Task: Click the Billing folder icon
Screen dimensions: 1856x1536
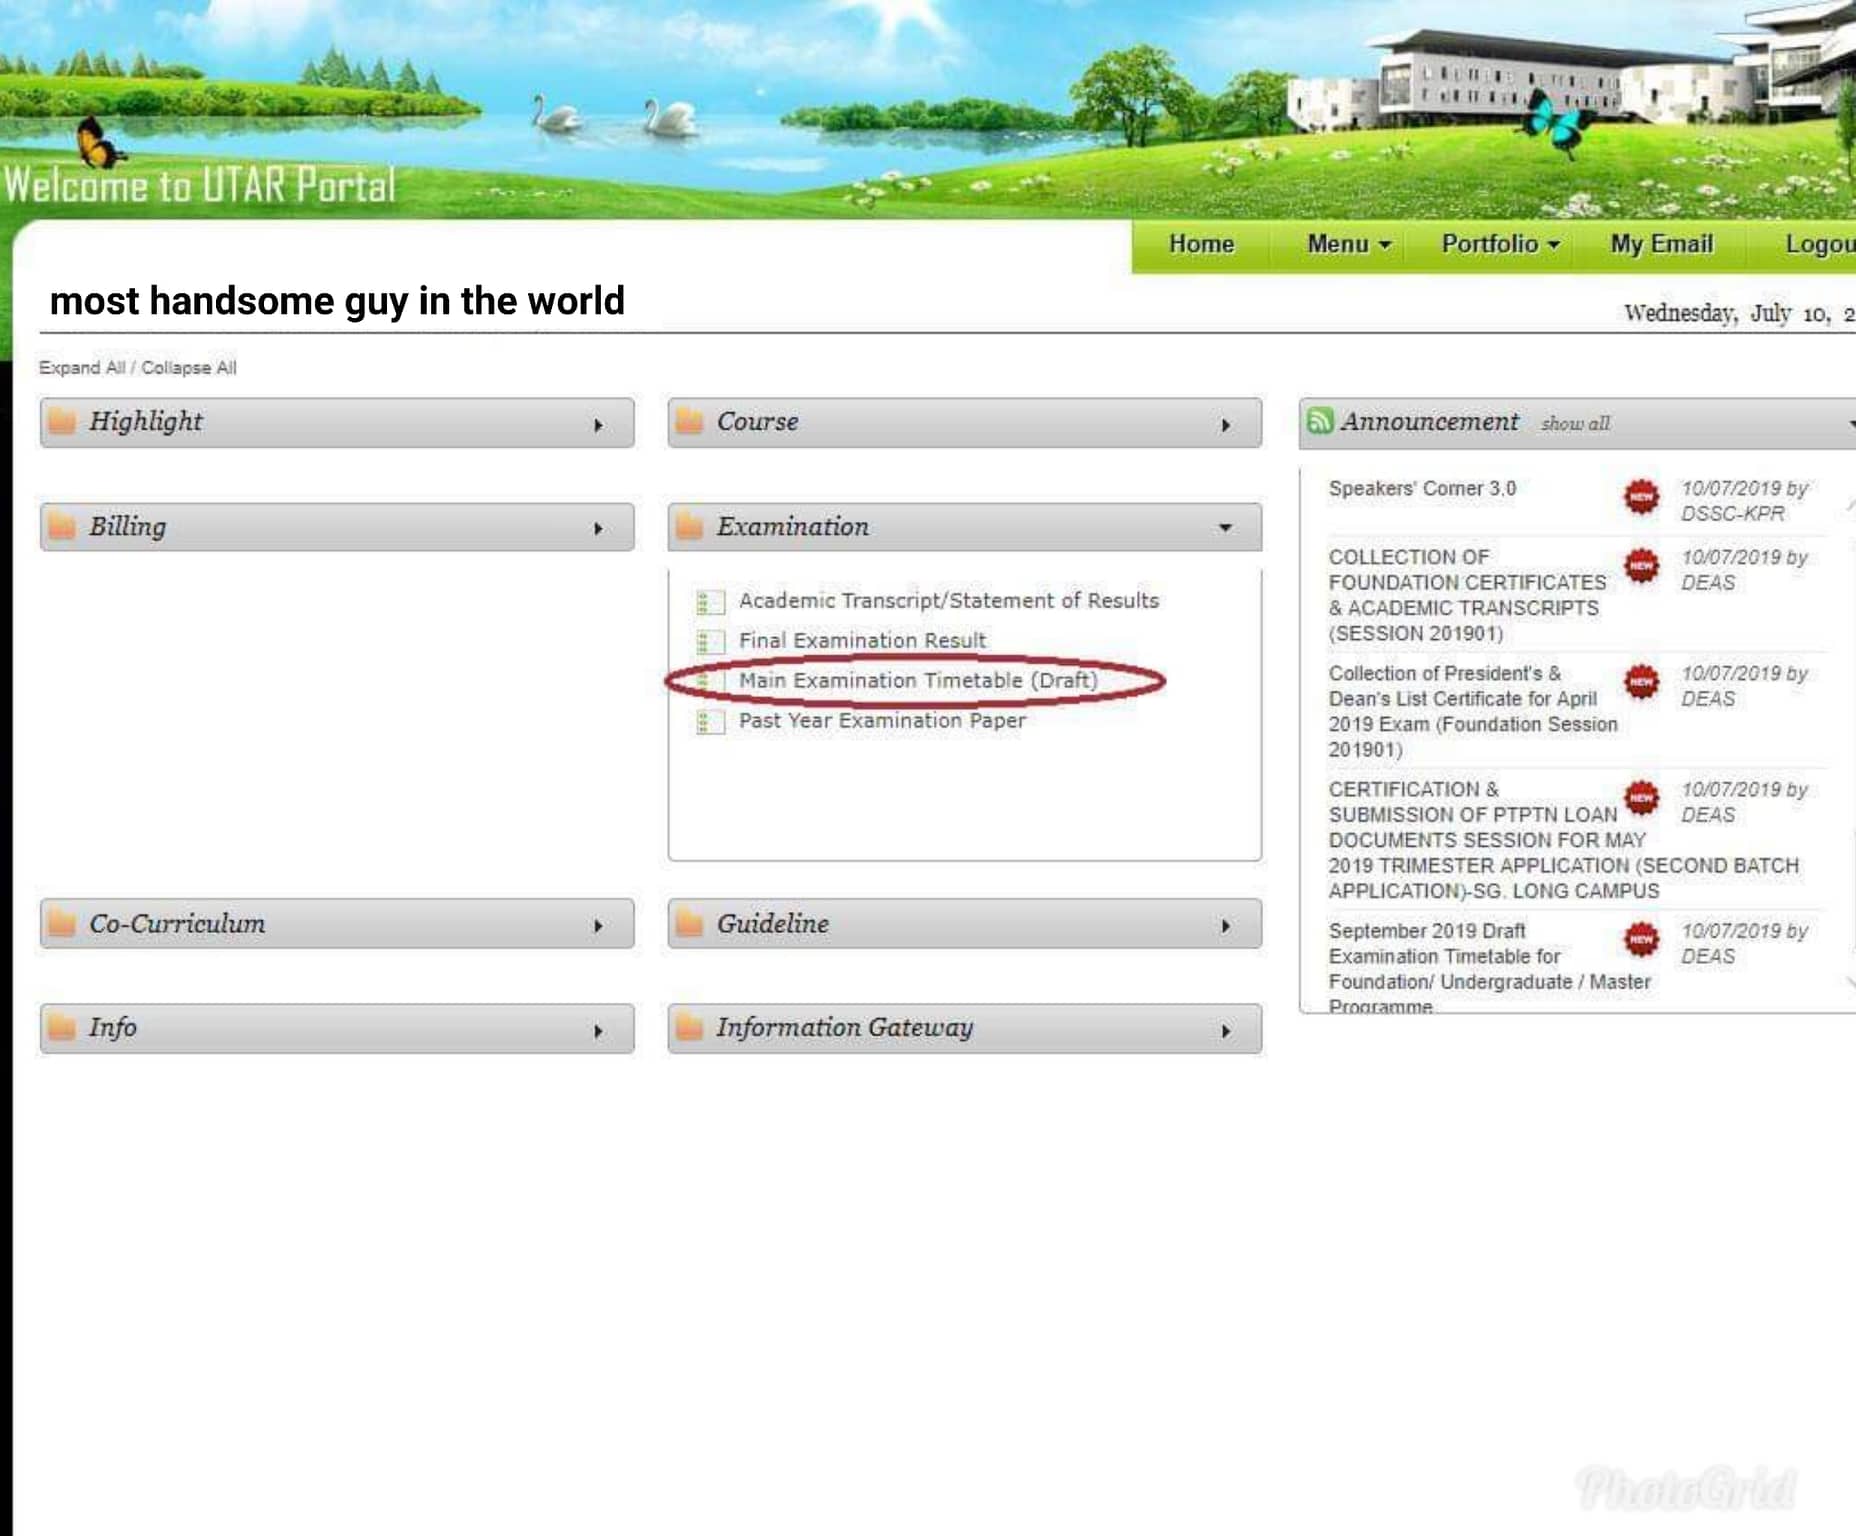Action: tap(62, 526)
